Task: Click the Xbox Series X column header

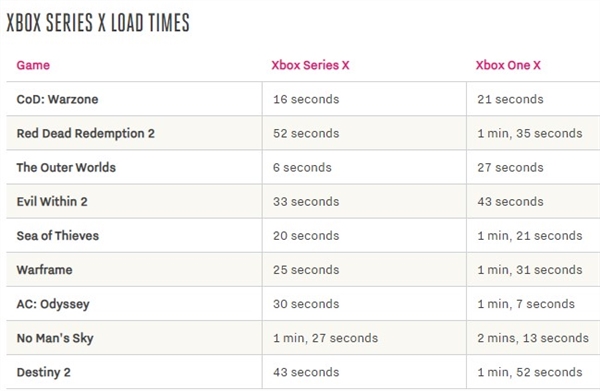Action: 310,65
